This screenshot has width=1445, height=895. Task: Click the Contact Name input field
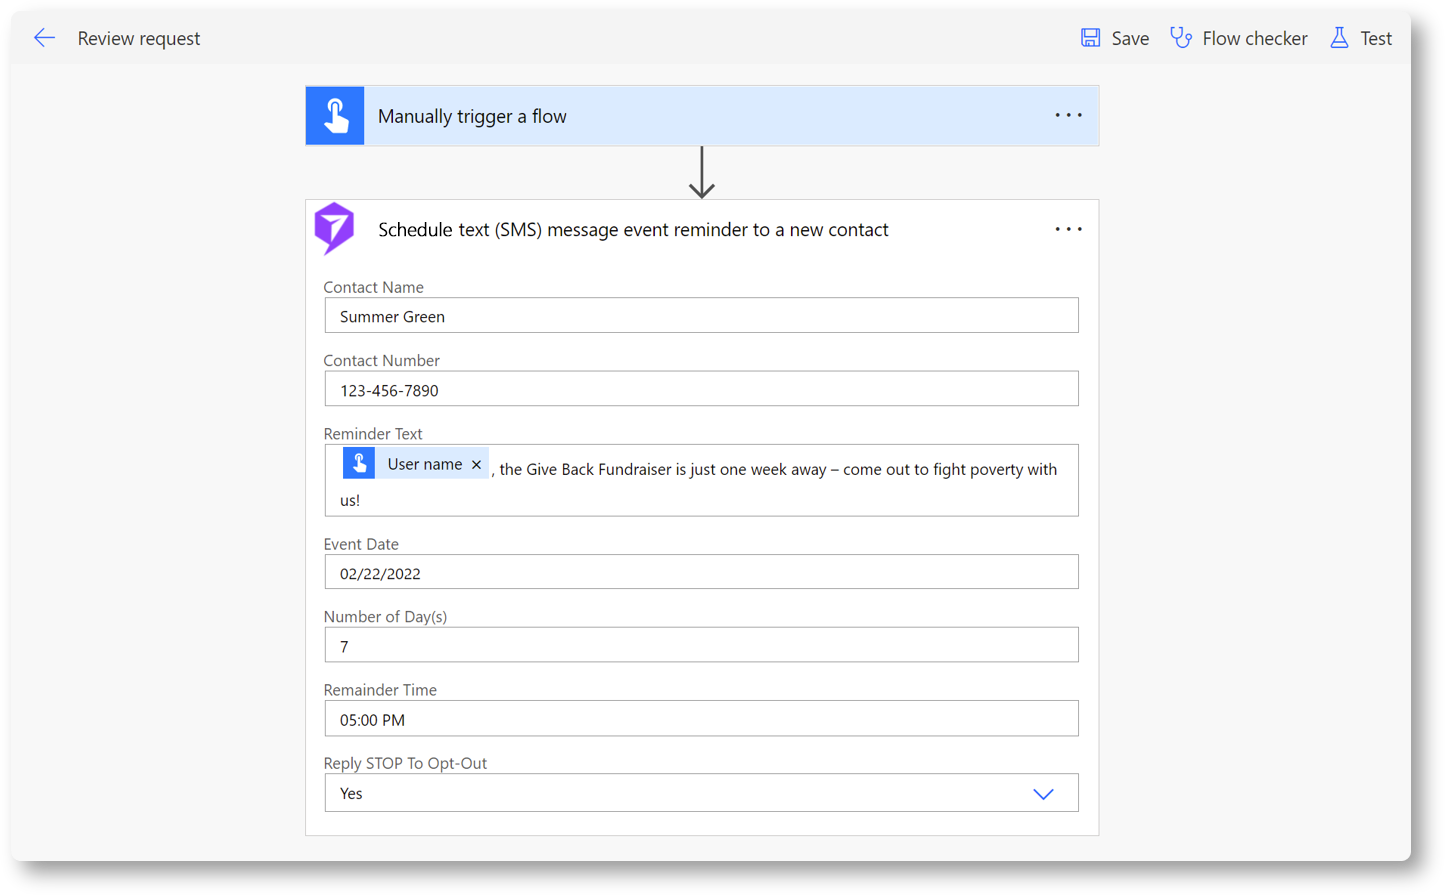pos(700,316)
